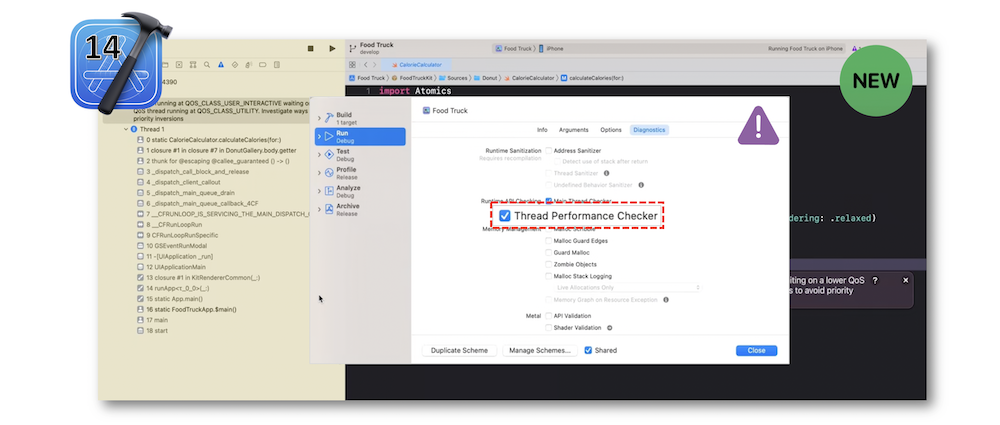Enable Metal API Validation checkbox
1000x425 pixels.
[x=548, y=316]
